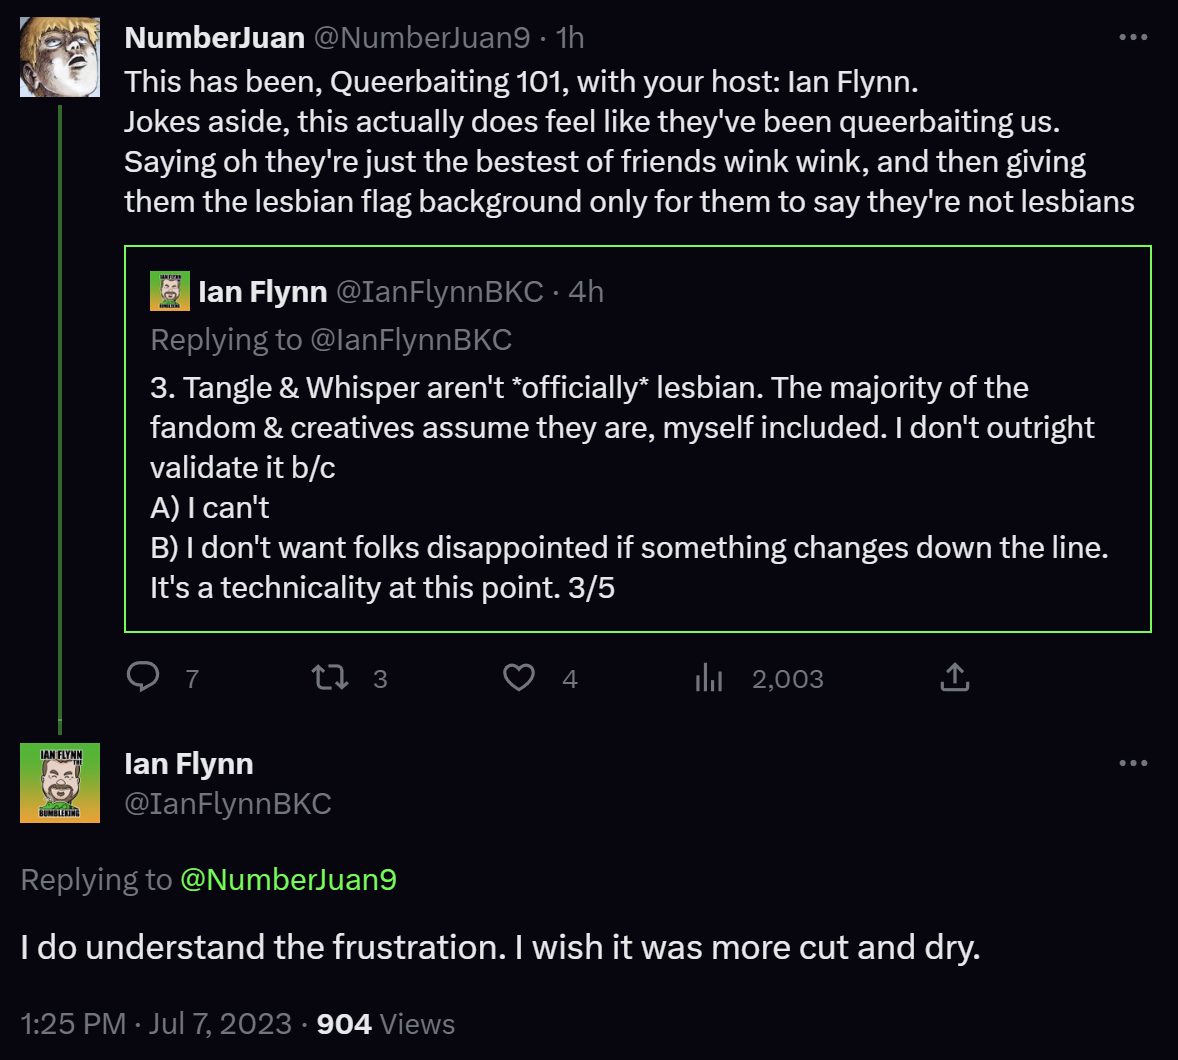Viewport: 1178px width, 1060px height.
Task: Click the green @NumberJuan9 mention in reply
Action: point(288,880)
